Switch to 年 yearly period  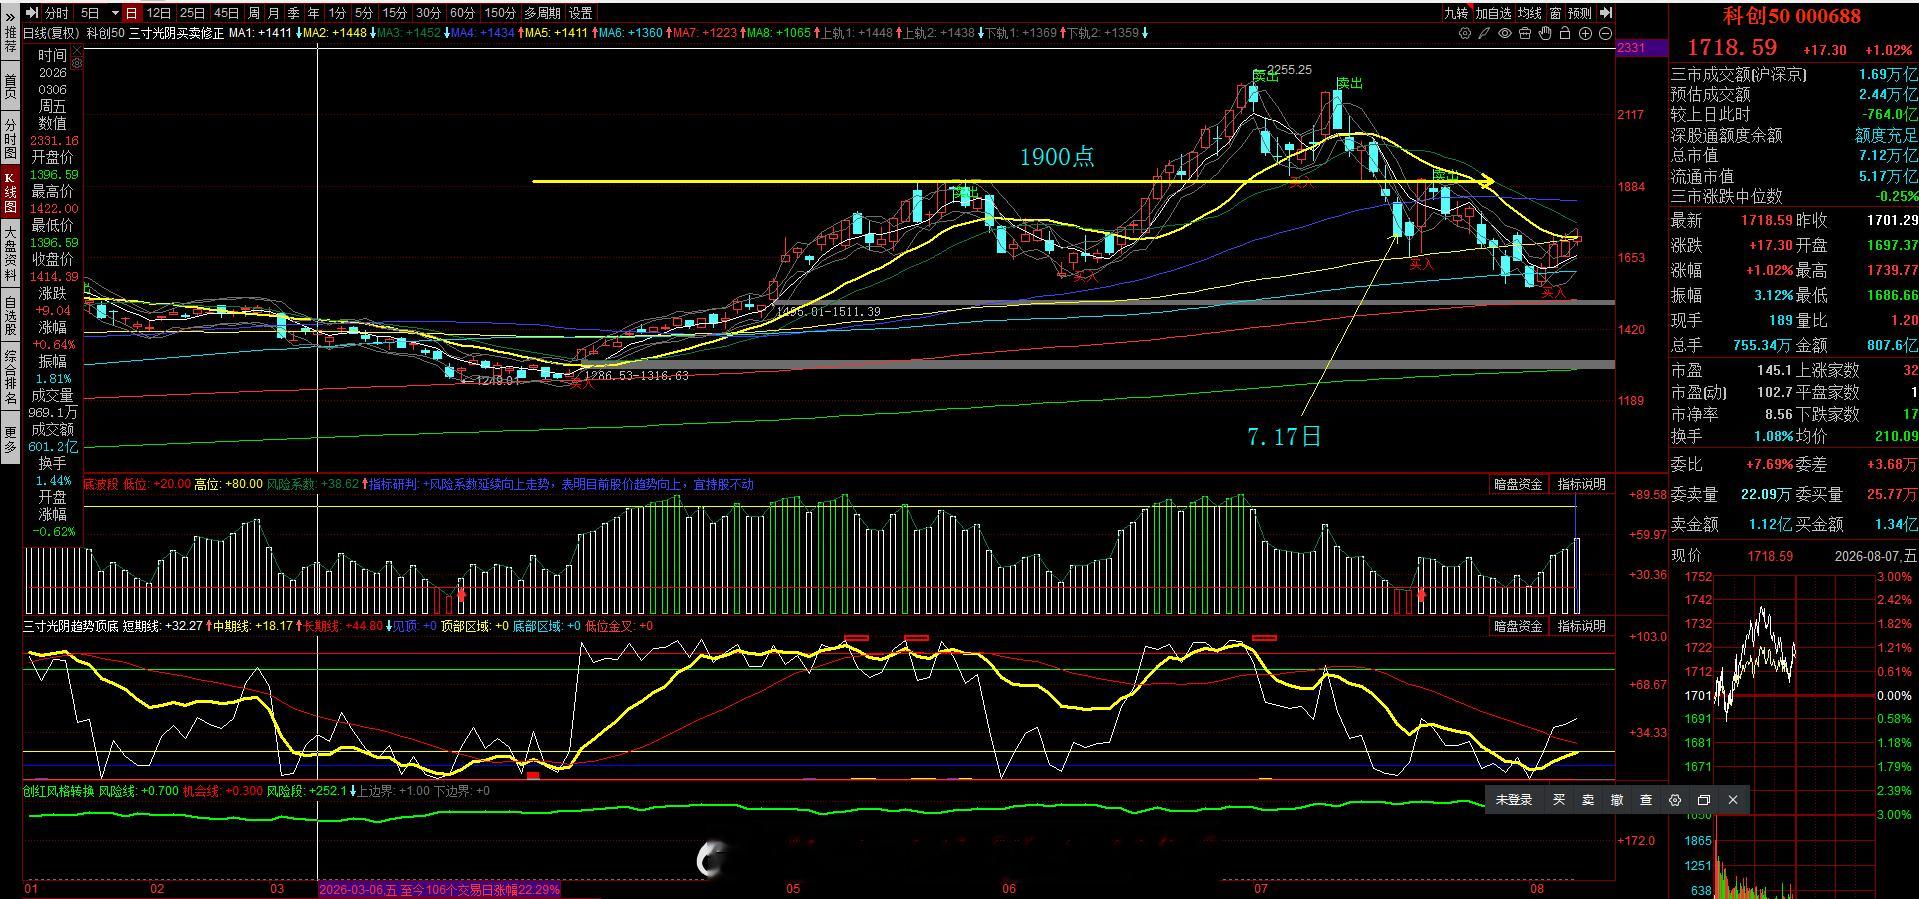tap(314, 13)
